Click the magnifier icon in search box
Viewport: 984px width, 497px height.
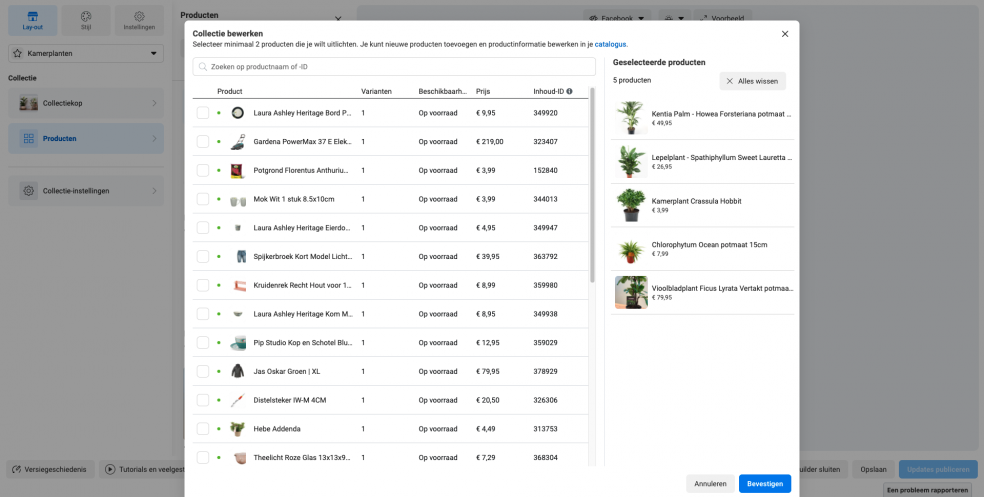pyautogui.click(x=203, y=67)
